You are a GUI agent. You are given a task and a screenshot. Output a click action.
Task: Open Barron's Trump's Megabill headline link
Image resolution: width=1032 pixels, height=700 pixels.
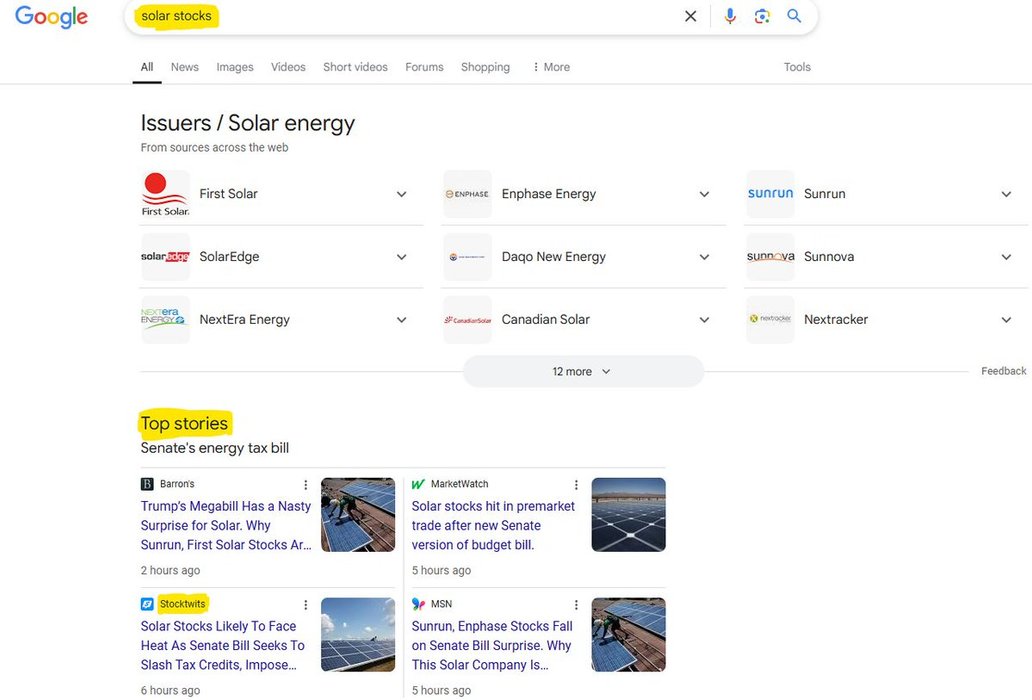point(226,525)
